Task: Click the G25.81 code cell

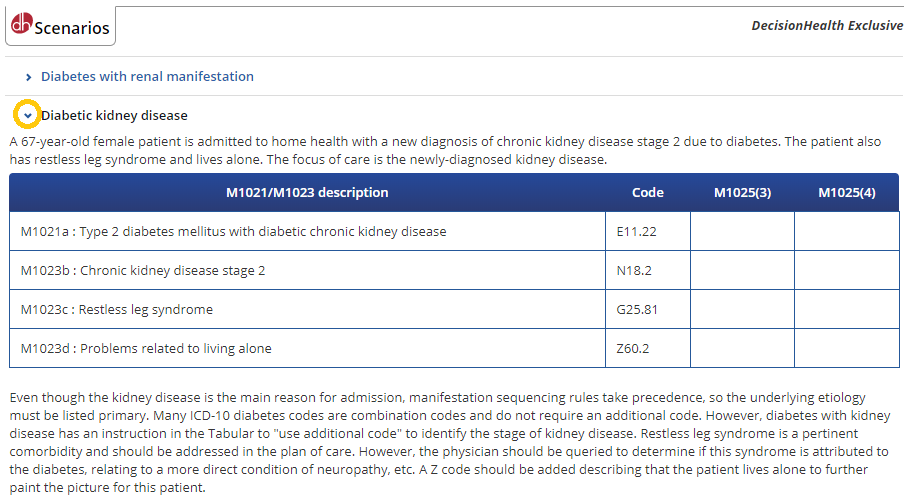Action: 637,310
